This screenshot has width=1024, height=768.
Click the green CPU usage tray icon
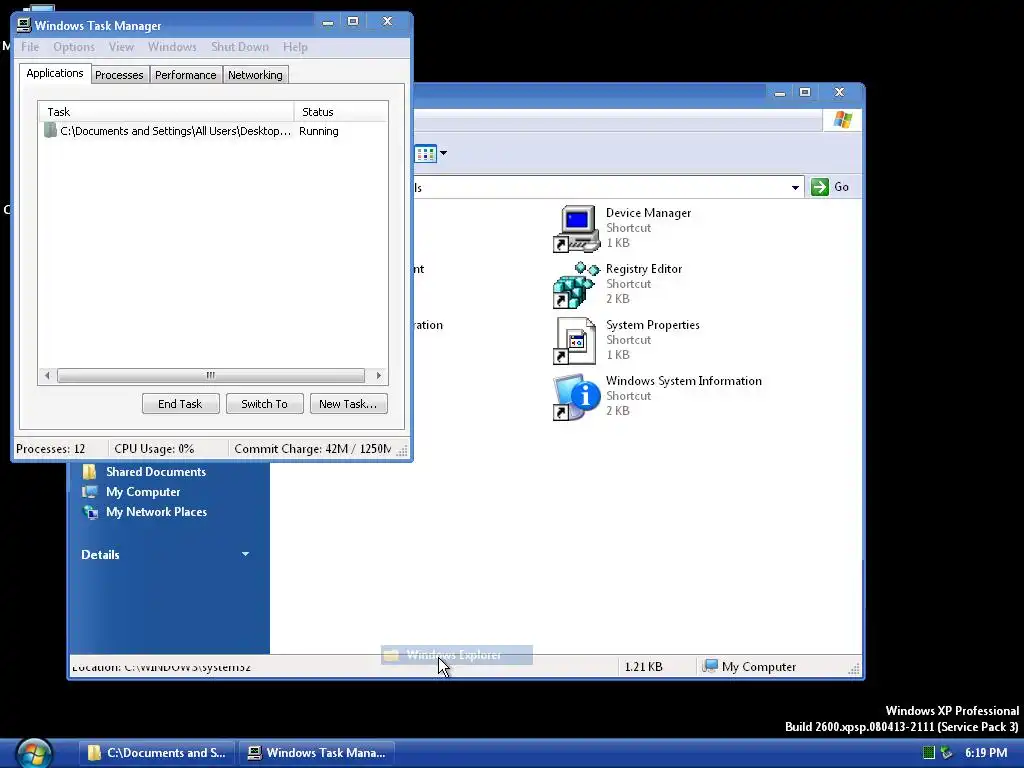[929, 753]
